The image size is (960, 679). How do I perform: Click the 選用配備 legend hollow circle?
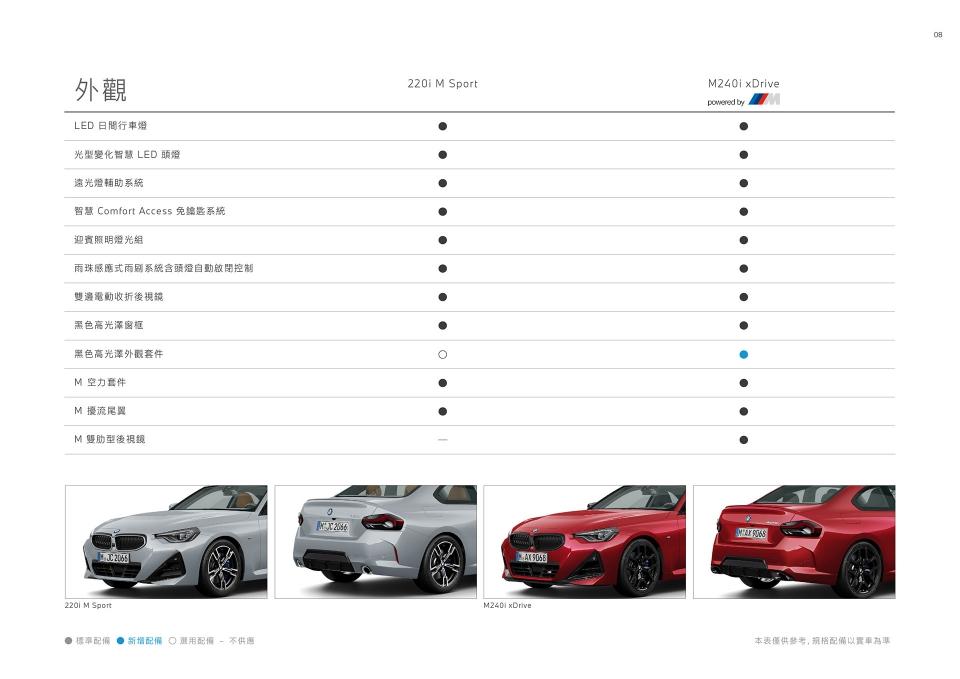pos(172,641)
